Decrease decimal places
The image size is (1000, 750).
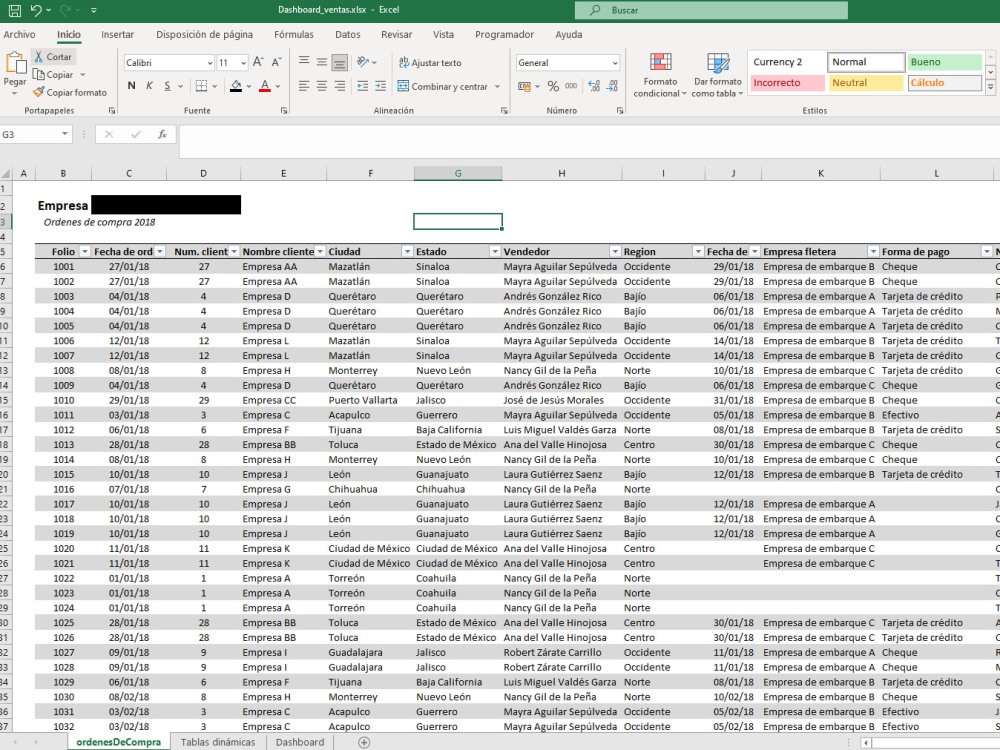pyautogui.click(x=612, y=86)
